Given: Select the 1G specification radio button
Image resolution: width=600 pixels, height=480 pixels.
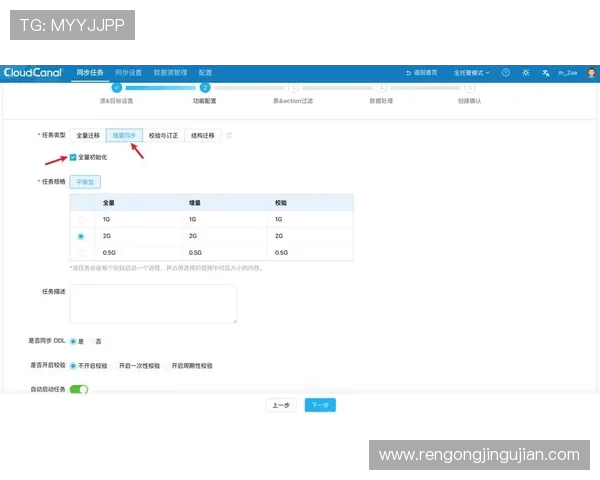Looking at the screenshot, I should [x=80, y=219].
